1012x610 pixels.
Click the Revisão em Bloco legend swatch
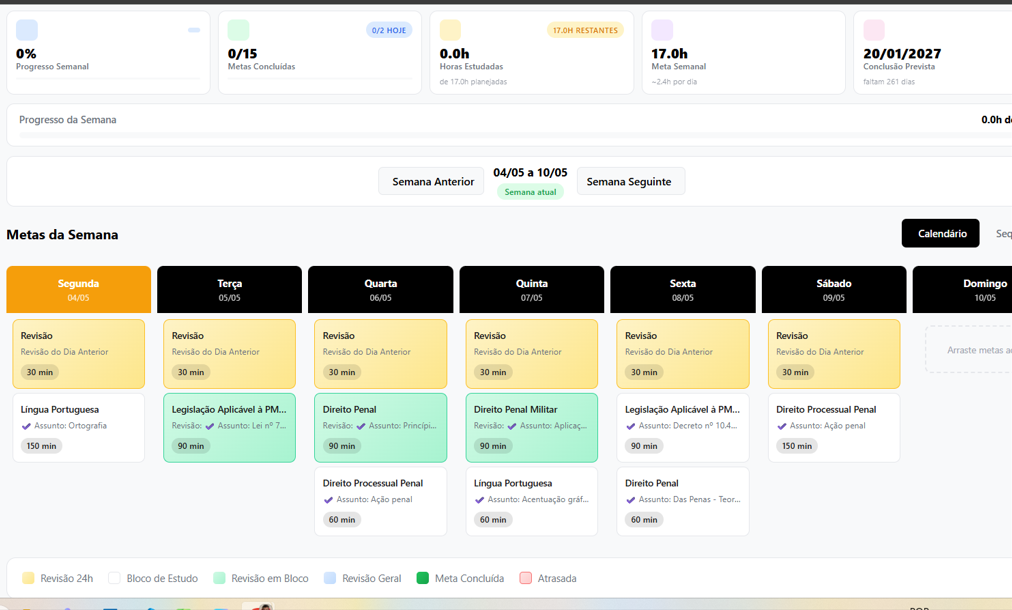[219, 578]
